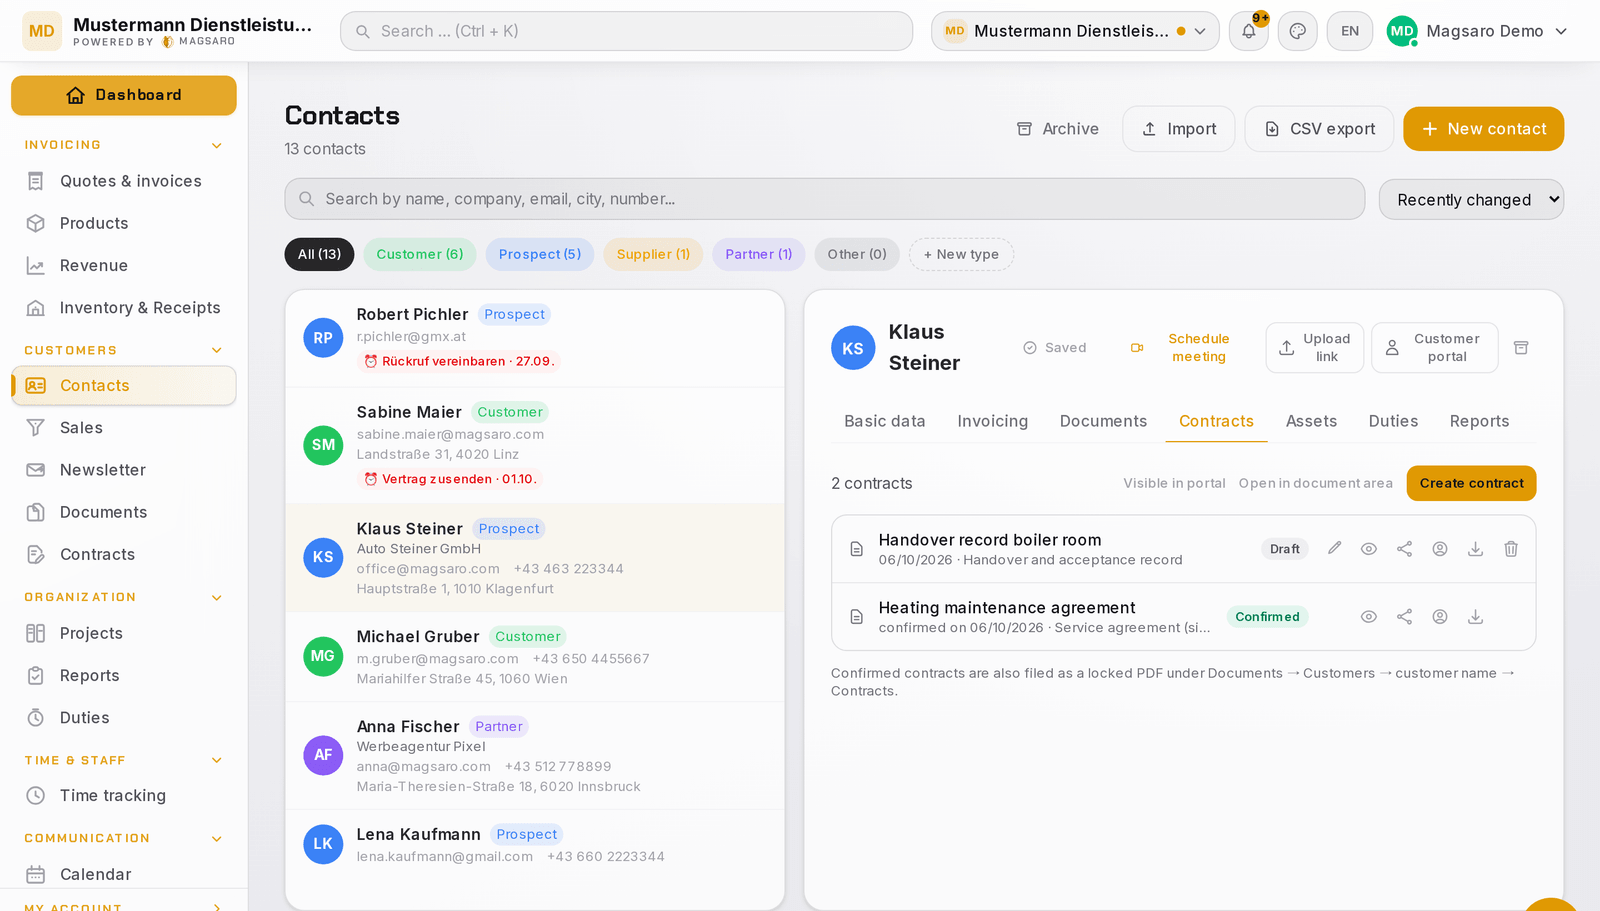This screenshot has width=1600, height=911.
Task: Filter contacts by Customer (6)
Action: 420,254
